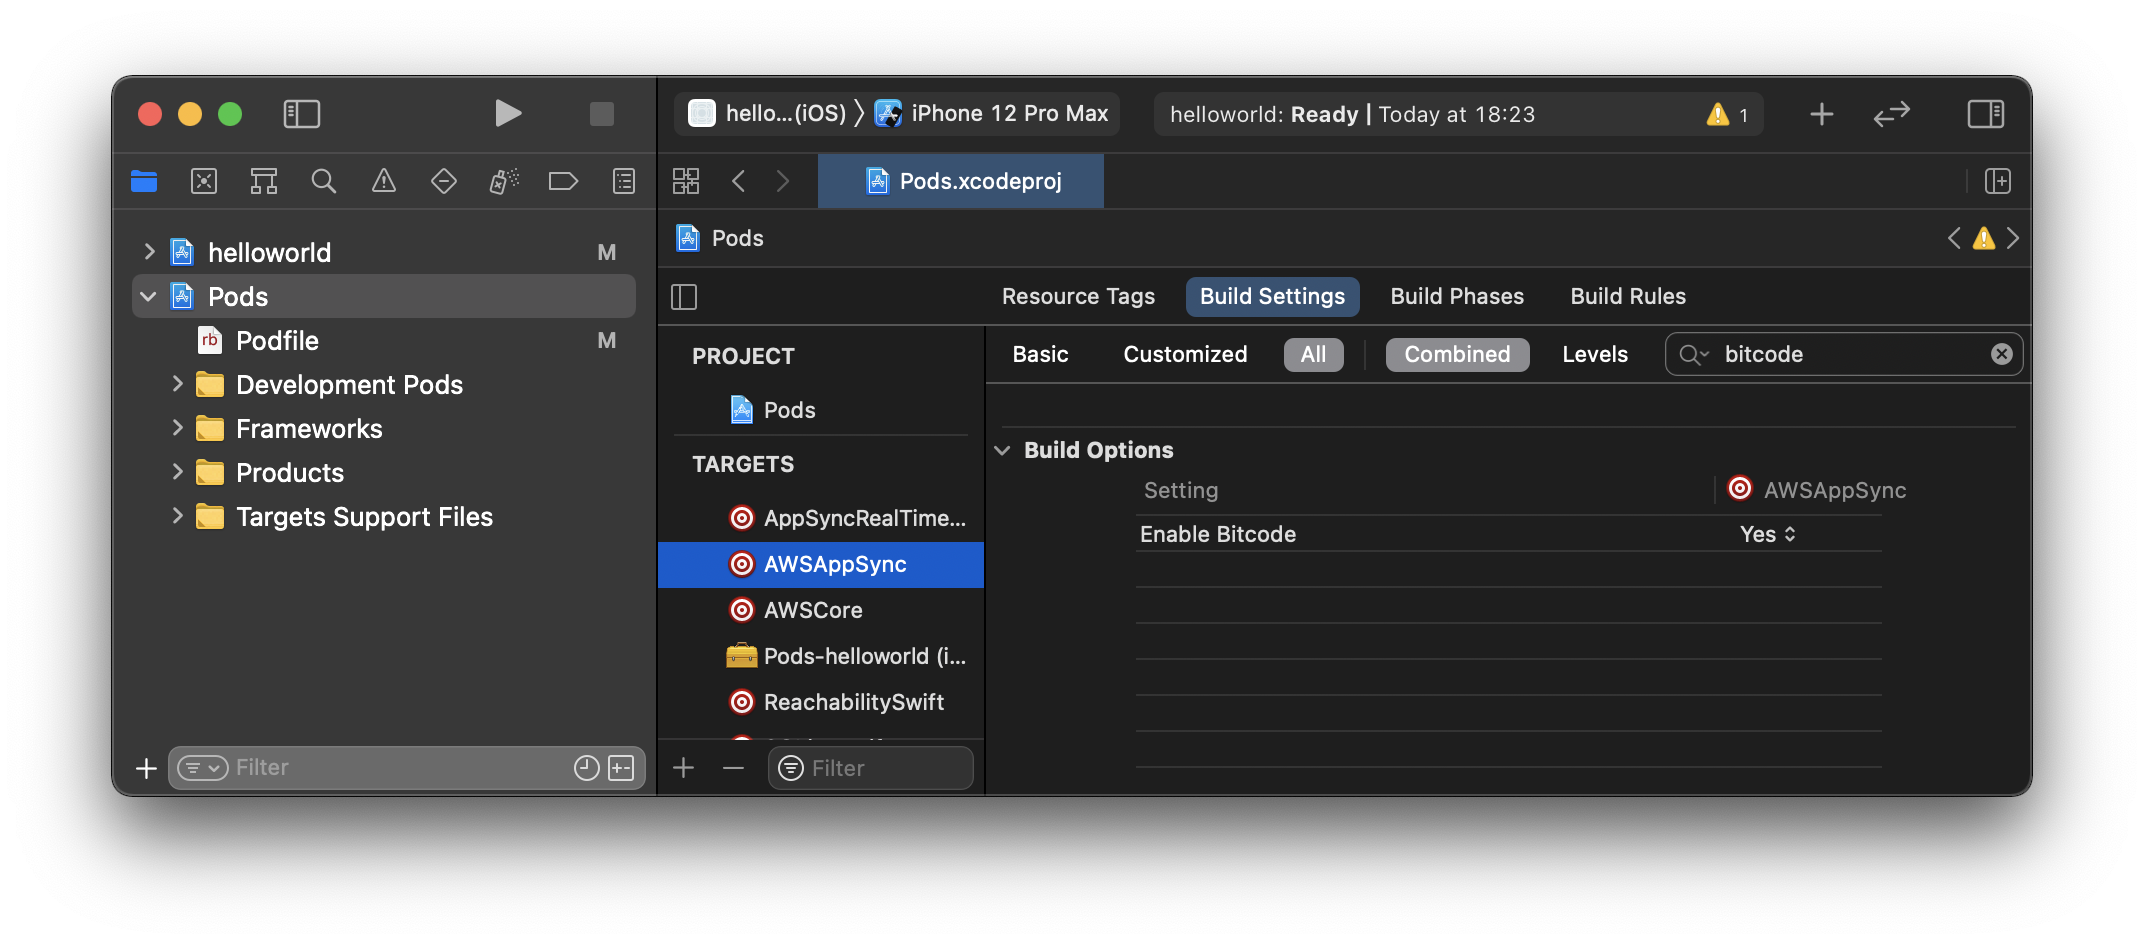Image resolution: width=2144 pixels, height=944 pixels.
Task: Switch to the Build Phases tab
Action: [x=1457, y=296]
